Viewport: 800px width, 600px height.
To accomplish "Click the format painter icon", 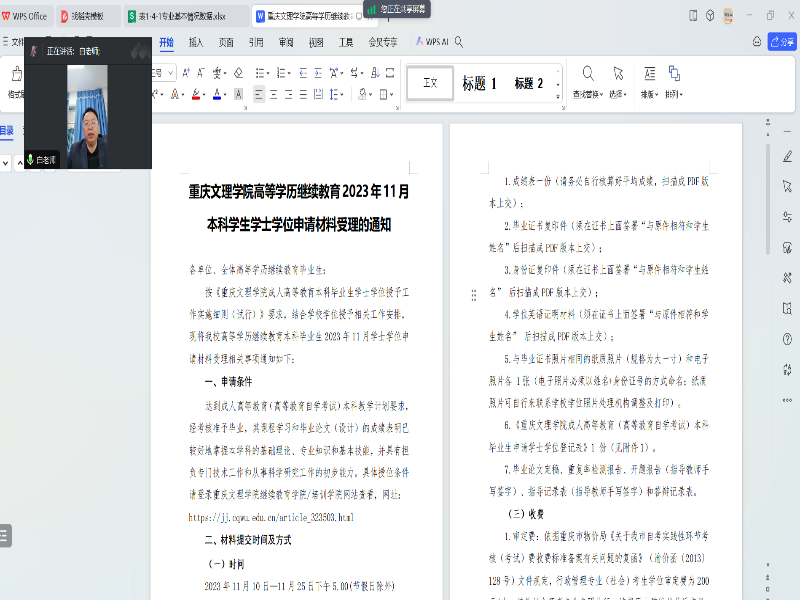I will click(x=16, y=76).
